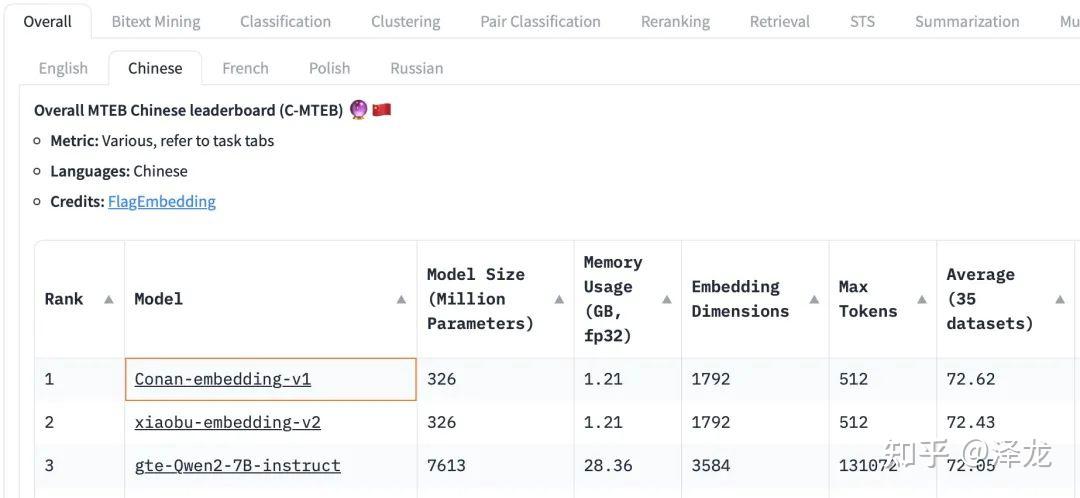Sort by Average score arrow icon
The width and height of the screenshot is (1080, 498).
coord(1059,299)
